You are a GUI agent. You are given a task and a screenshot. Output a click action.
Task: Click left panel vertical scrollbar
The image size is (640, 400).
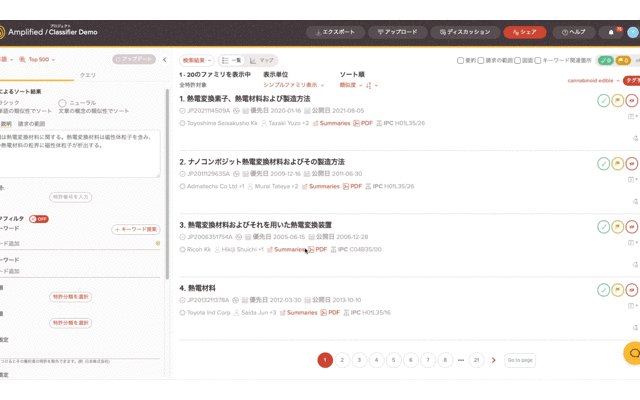167,184
